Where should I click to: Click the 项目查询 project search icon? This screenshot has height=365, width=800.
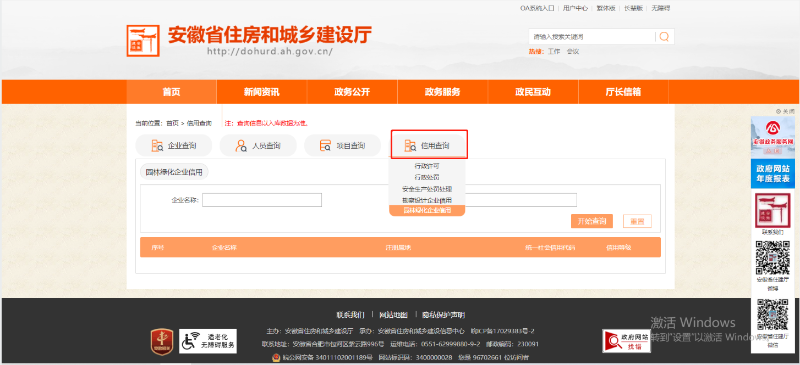click(x=325, y=146)
